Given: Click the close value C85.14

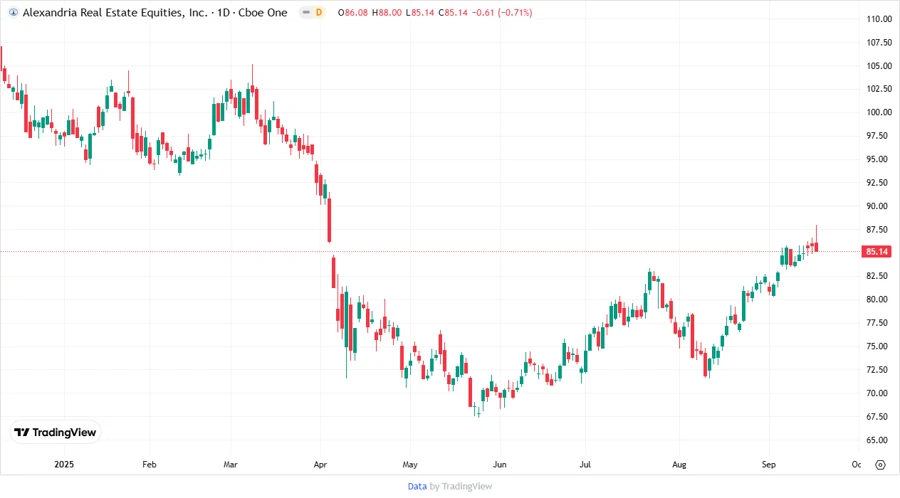Looking at the screenshot, I should 453,13.
